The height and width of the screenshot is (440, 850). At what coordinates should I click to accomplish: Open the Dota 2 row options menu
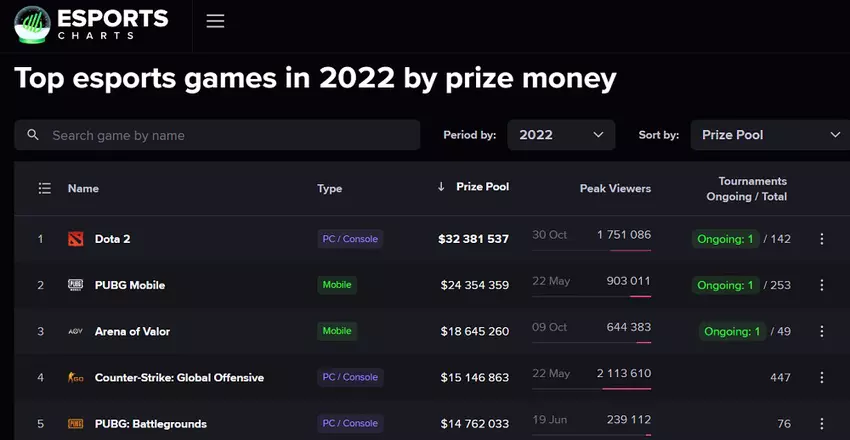822,239
